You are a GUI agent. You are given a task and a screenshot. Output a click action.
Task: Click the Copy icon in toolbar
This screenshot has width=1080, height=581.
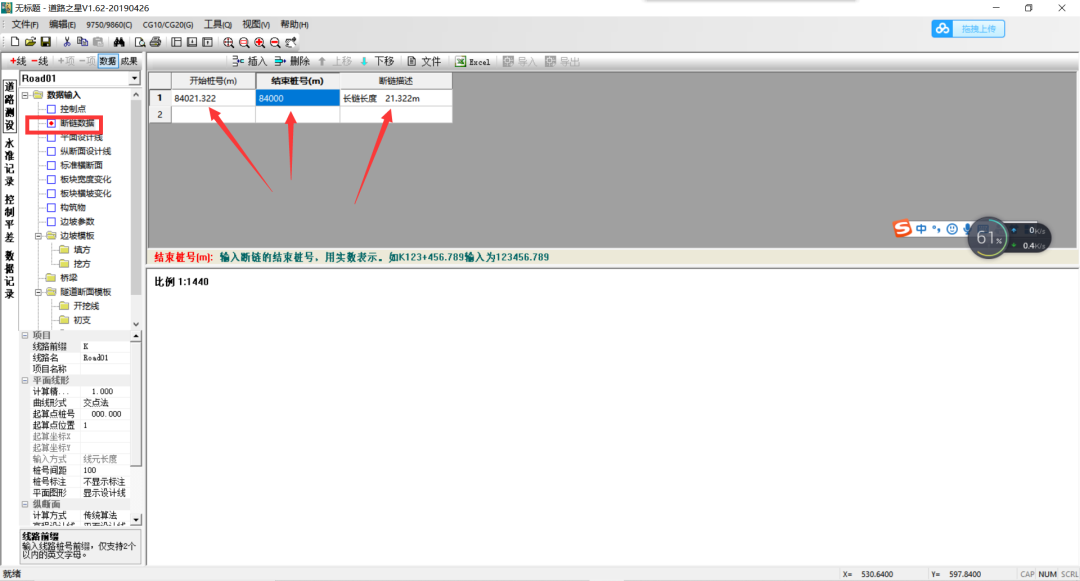(82, 43)
